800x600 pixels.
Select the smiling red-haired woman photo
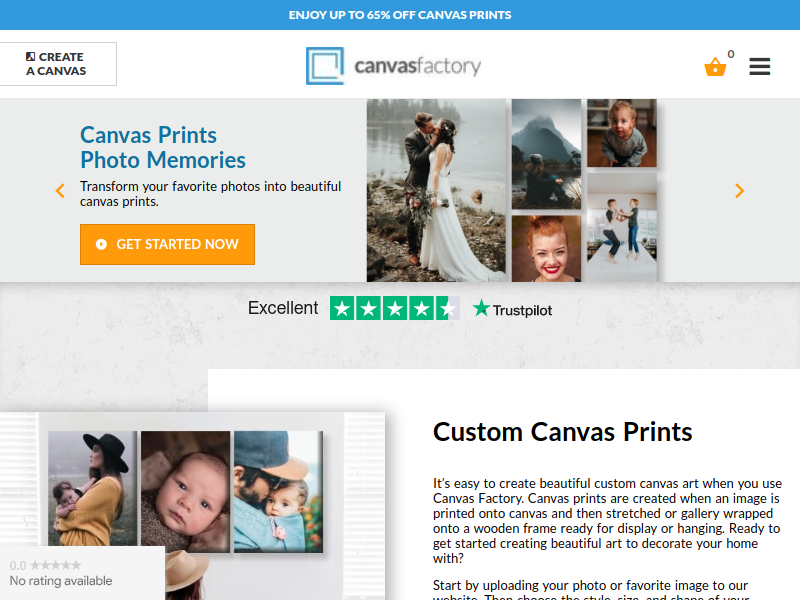[546, 248]
